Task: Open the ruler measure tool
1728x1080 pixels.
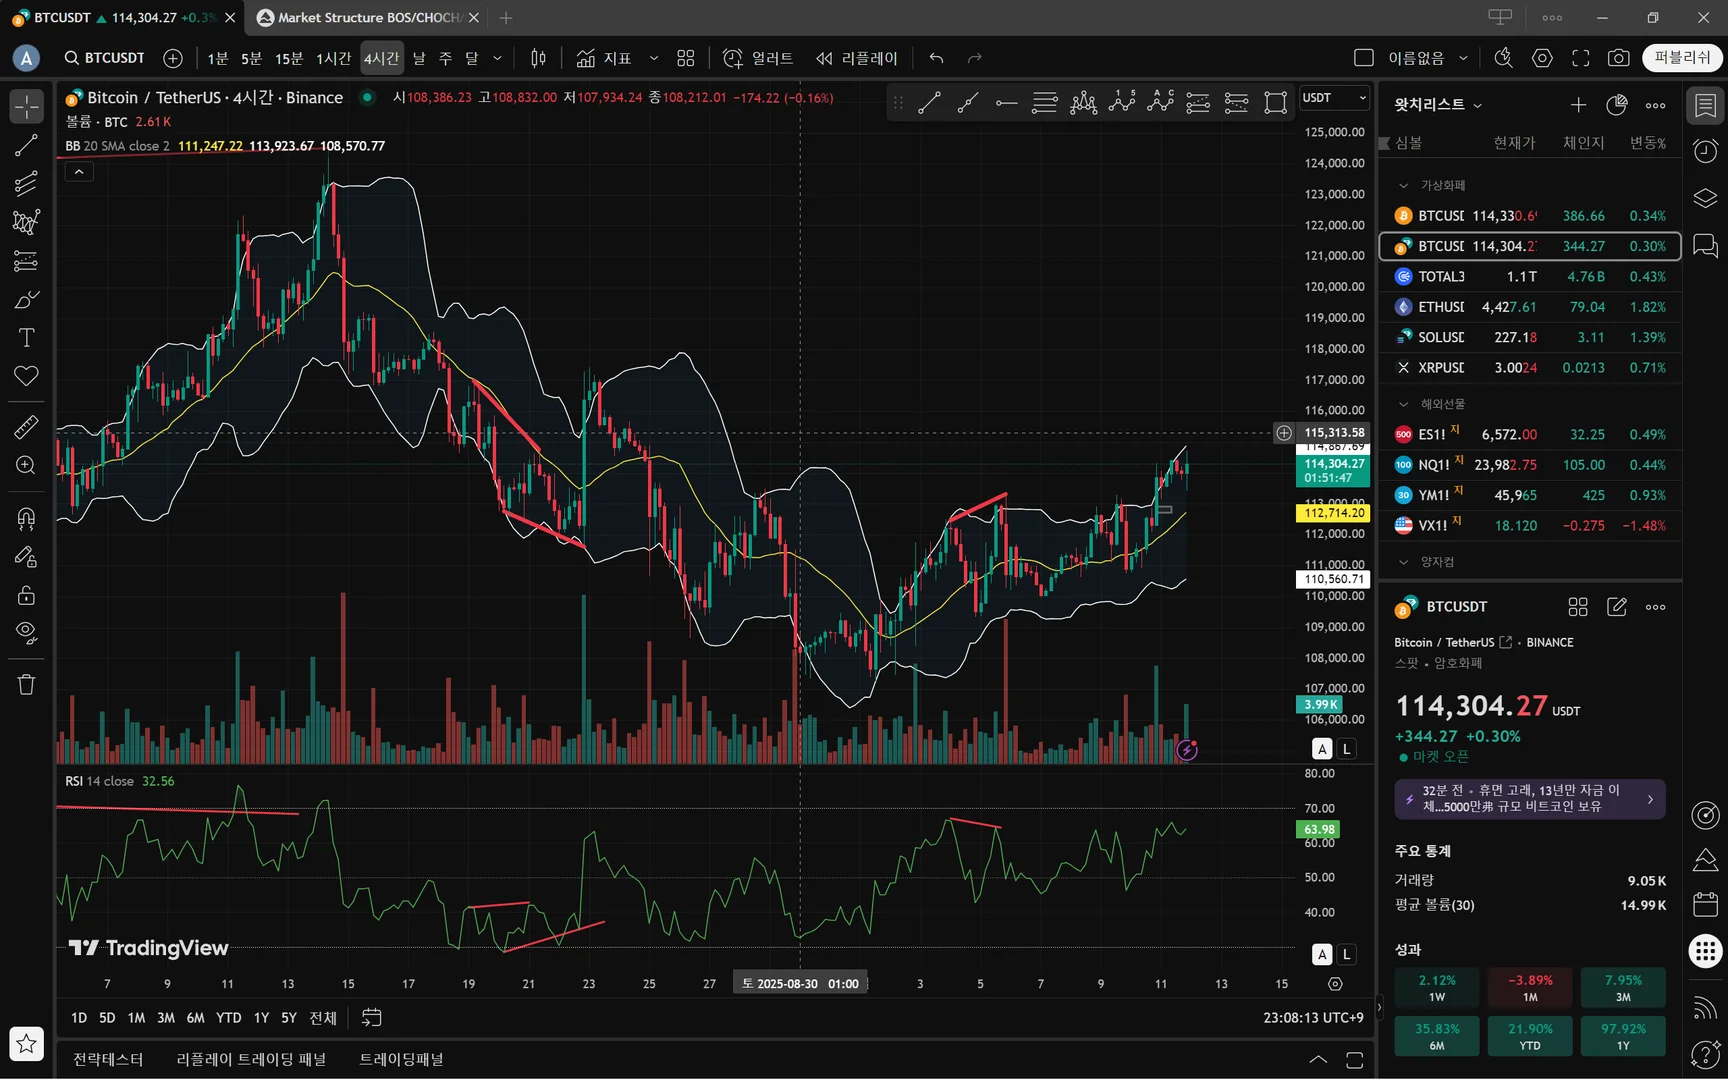Action: point(26,427)
